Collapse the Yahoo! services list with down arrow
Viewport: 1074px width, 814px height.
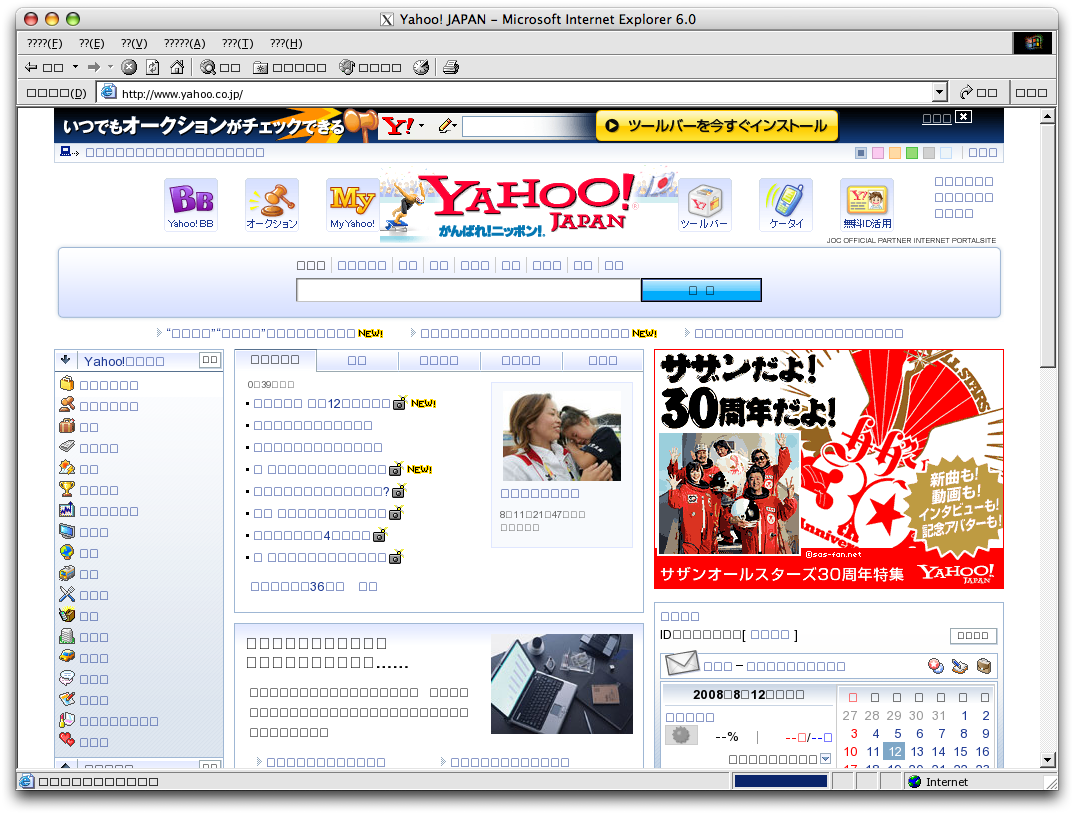66,360
